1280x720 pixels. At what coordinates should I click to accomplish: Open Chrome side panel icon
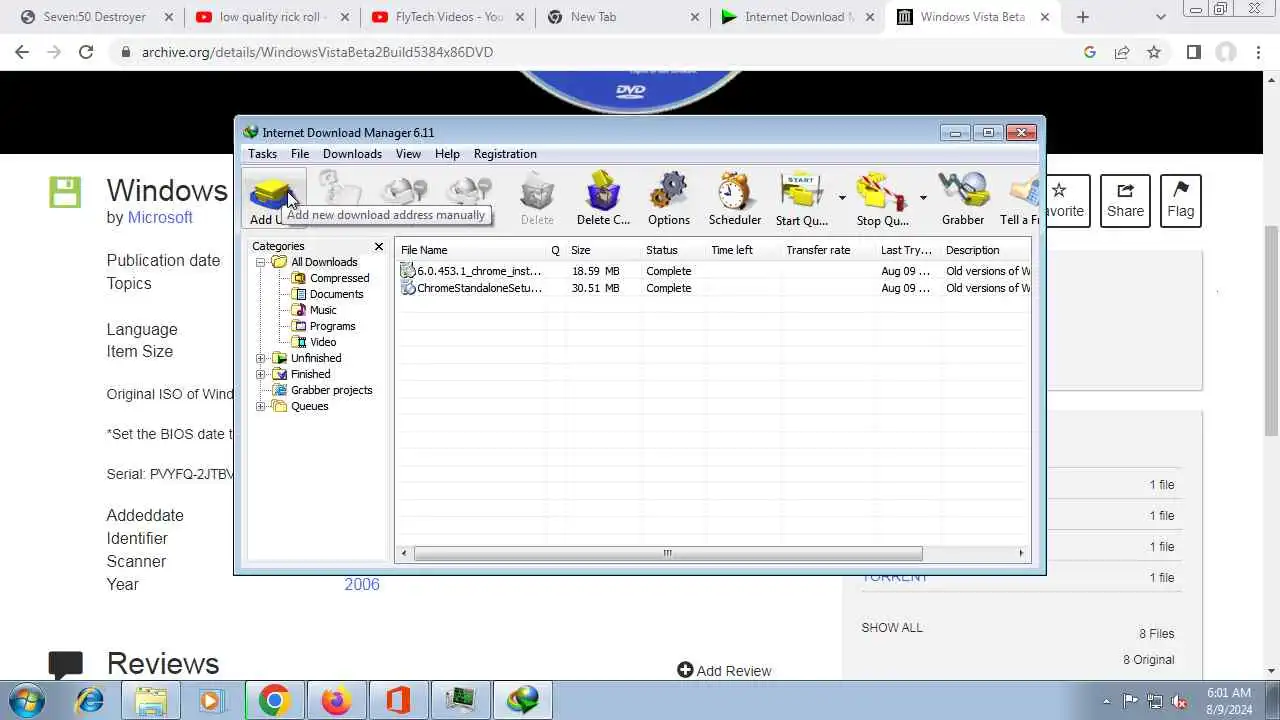1193,52
